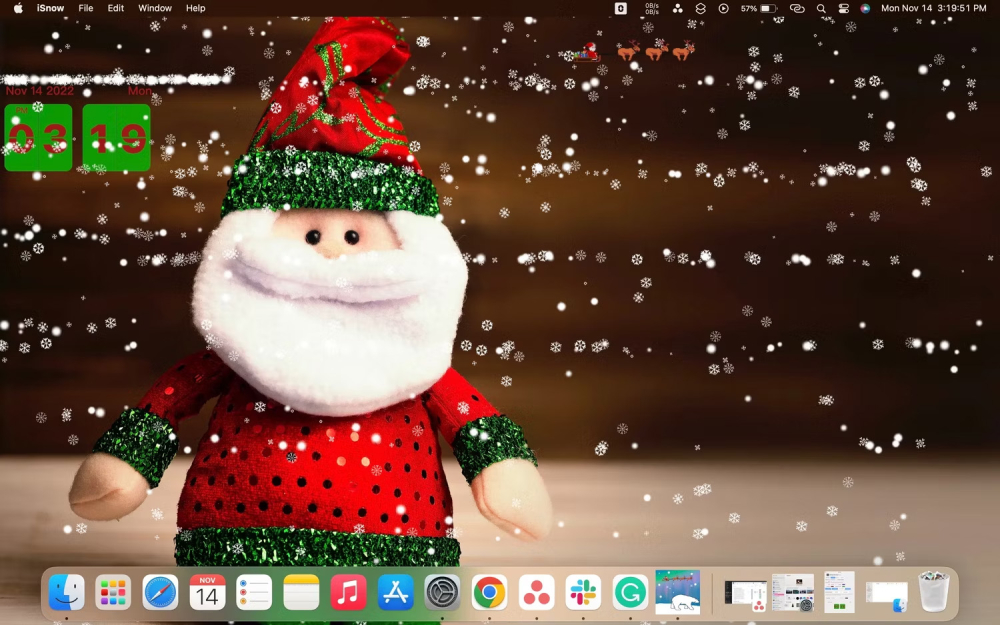The image size is (1000, 625).
Task: Click the iSnow polar bear Dock icon
Action: pyautogui.click(x=677, y=592)
